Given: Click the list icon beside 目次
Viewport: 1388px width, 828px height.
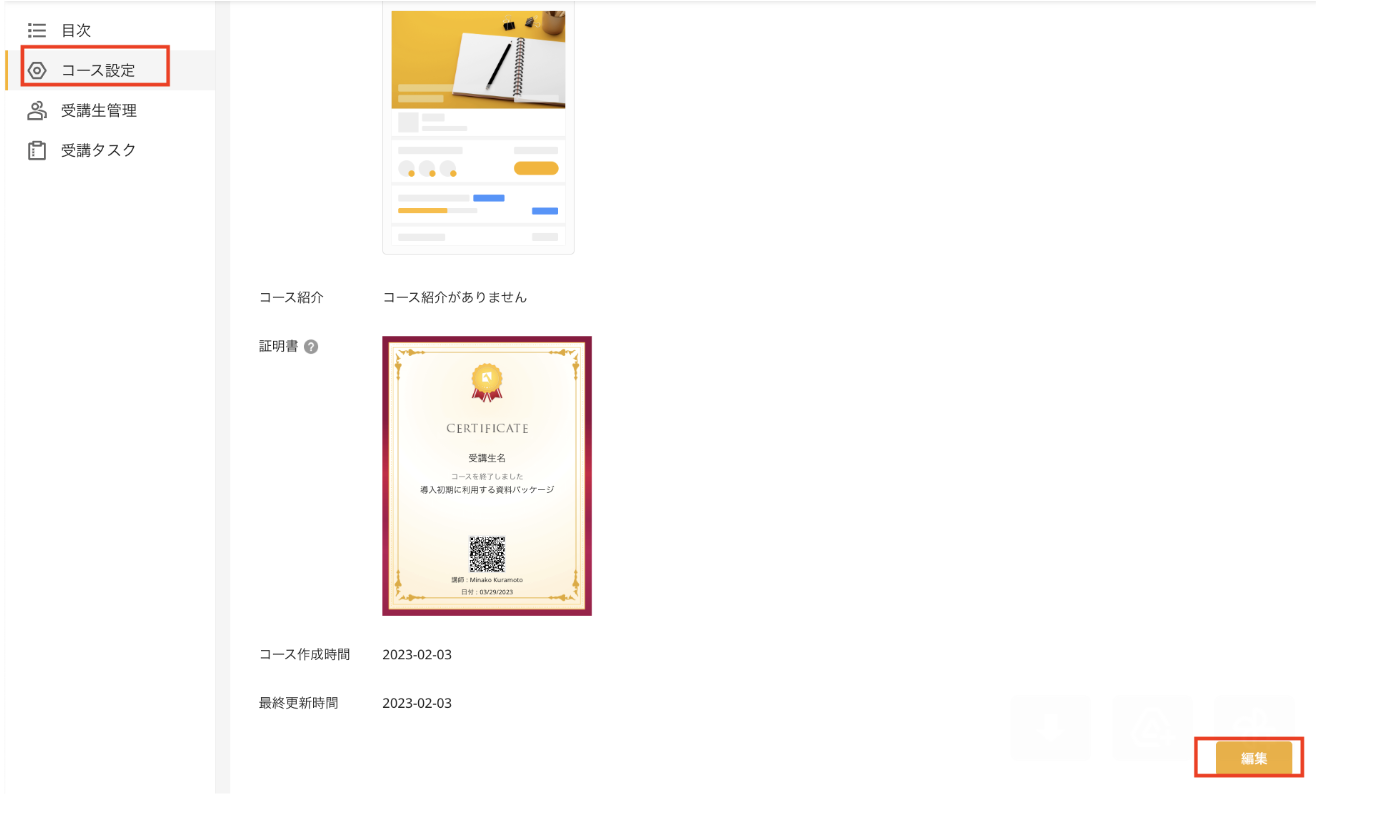Looking at the screenshot, I should point(37,31).
